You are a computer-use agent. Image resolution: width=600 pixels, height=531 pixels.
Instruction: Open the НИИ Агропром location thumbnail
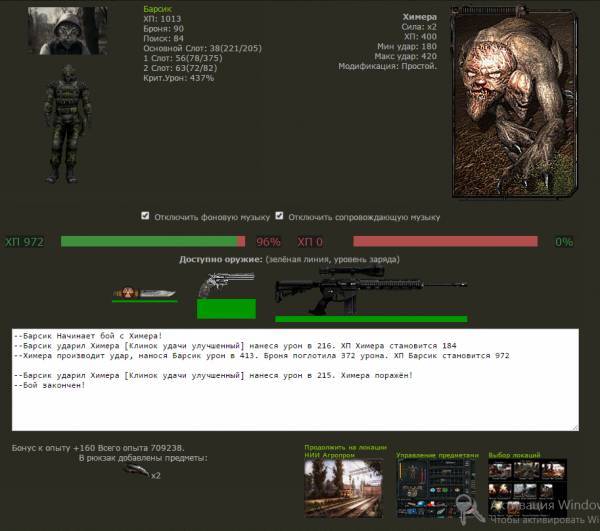[x=343, y=490]
